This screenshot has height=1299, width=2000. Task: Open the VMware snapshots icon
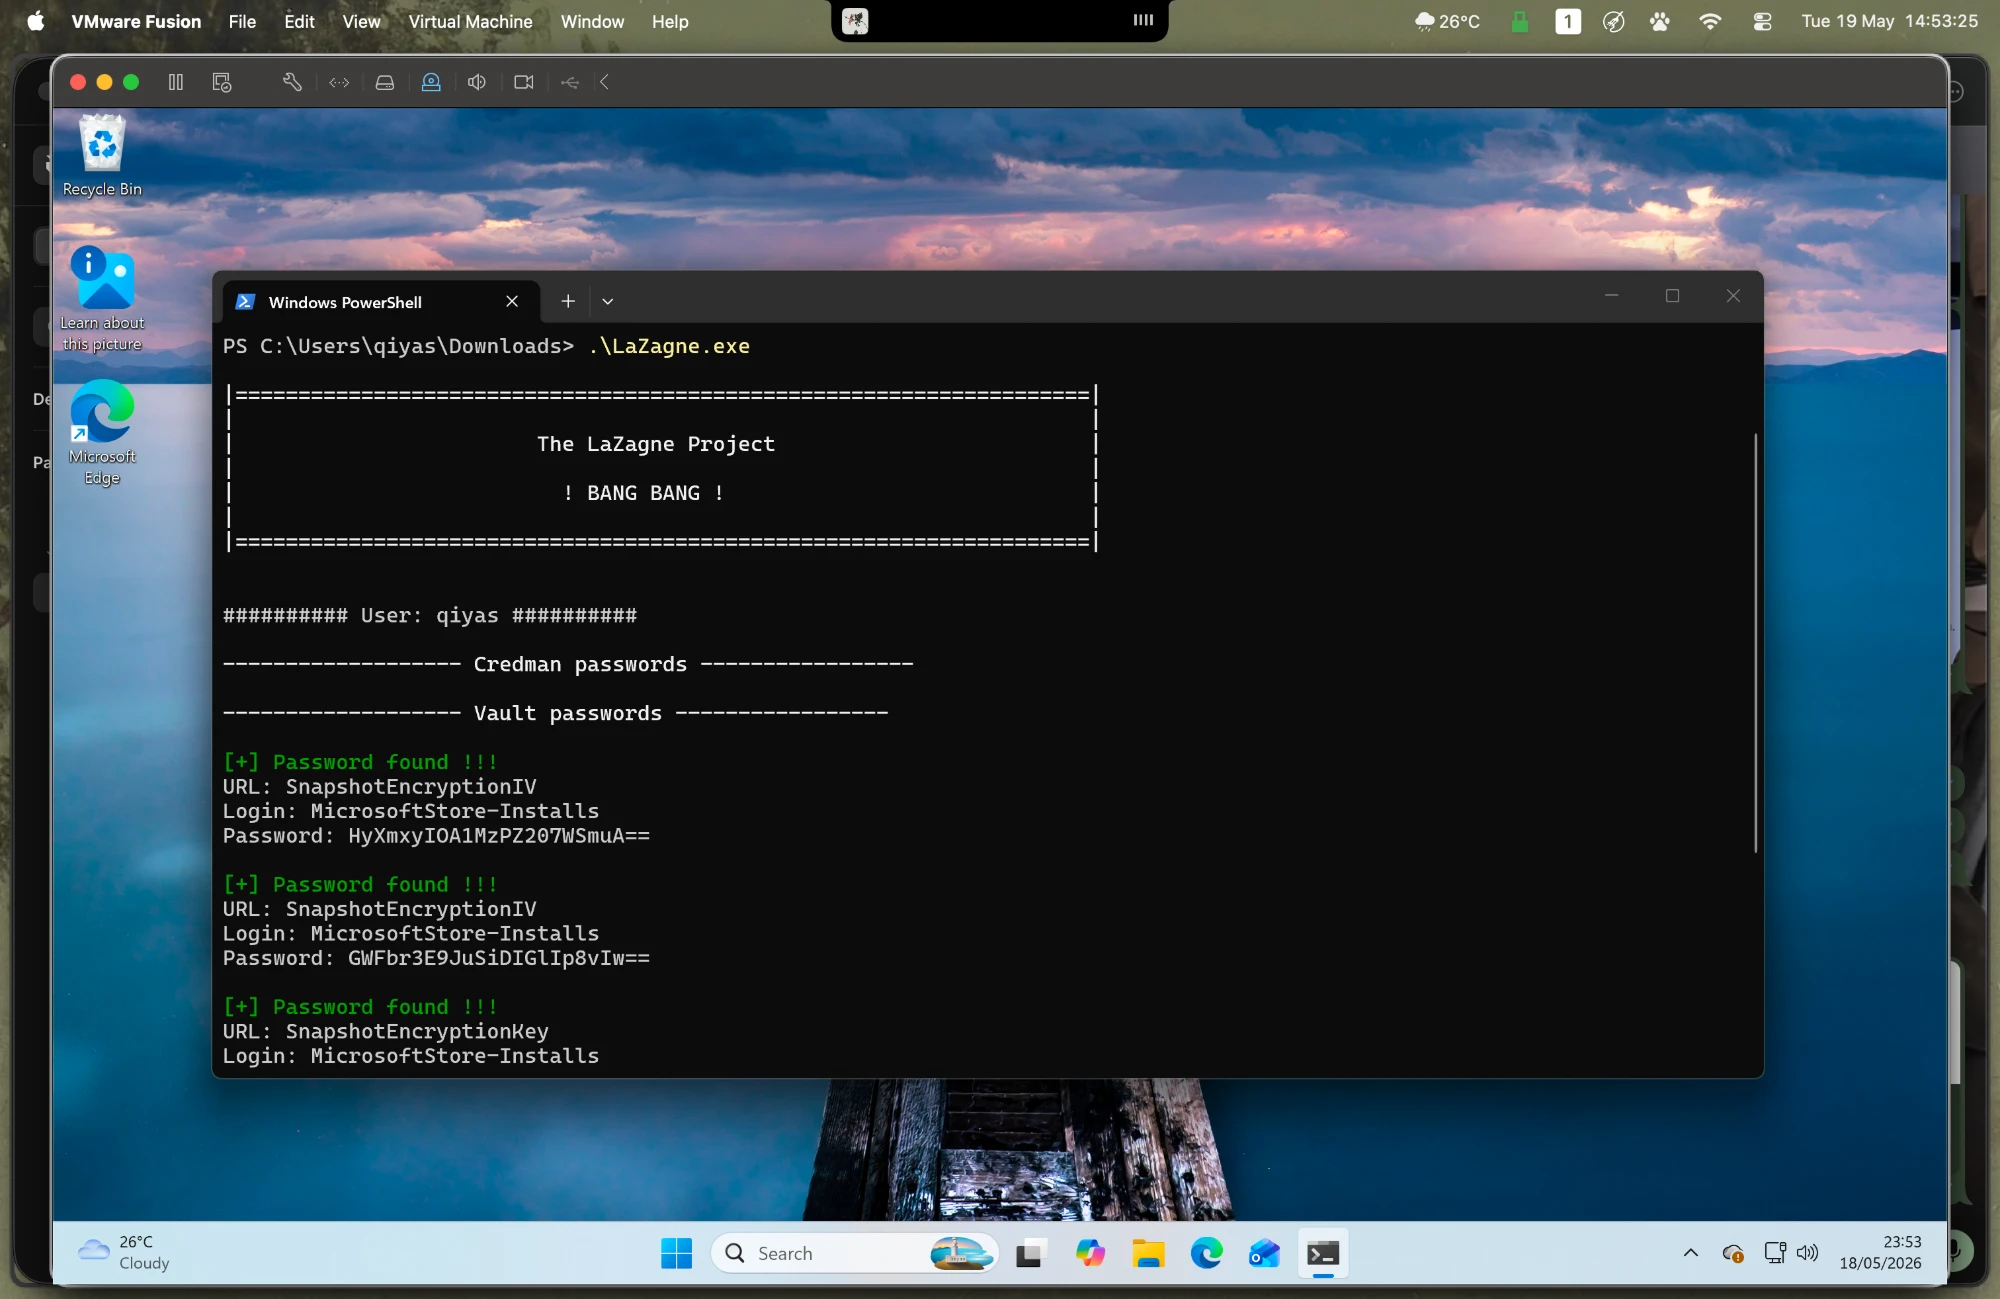(222, 82)
